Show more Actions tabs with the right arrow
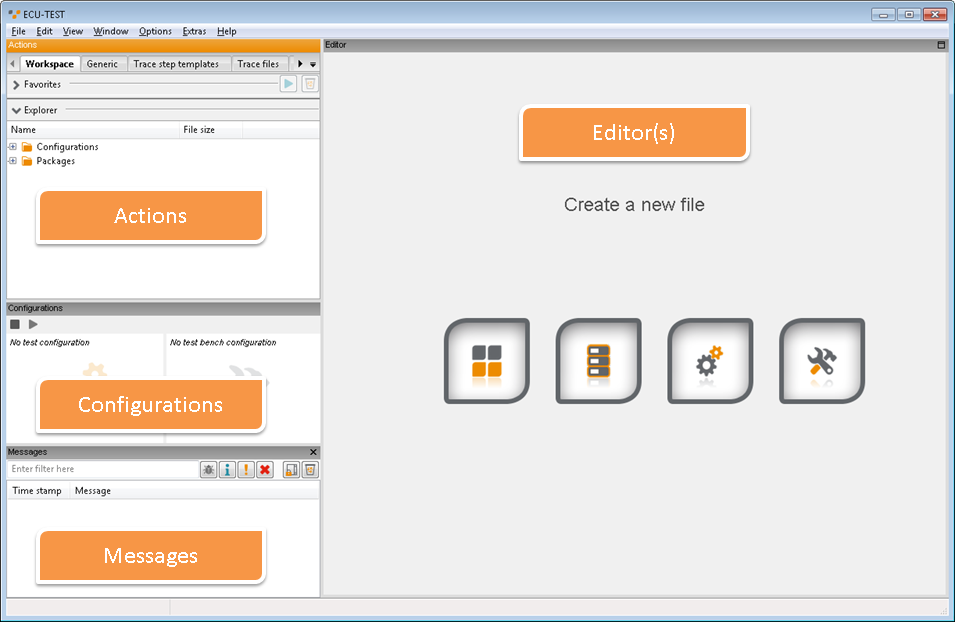955x622 pixels. tap(300, 64)
